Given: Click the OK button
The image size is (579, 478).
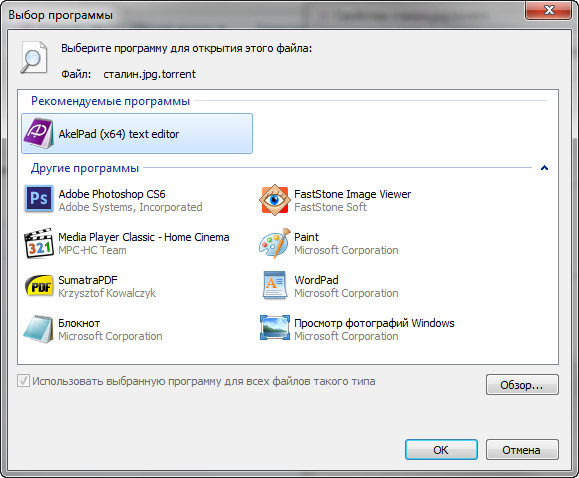Looking at the screenshot, I should point(441,450).
